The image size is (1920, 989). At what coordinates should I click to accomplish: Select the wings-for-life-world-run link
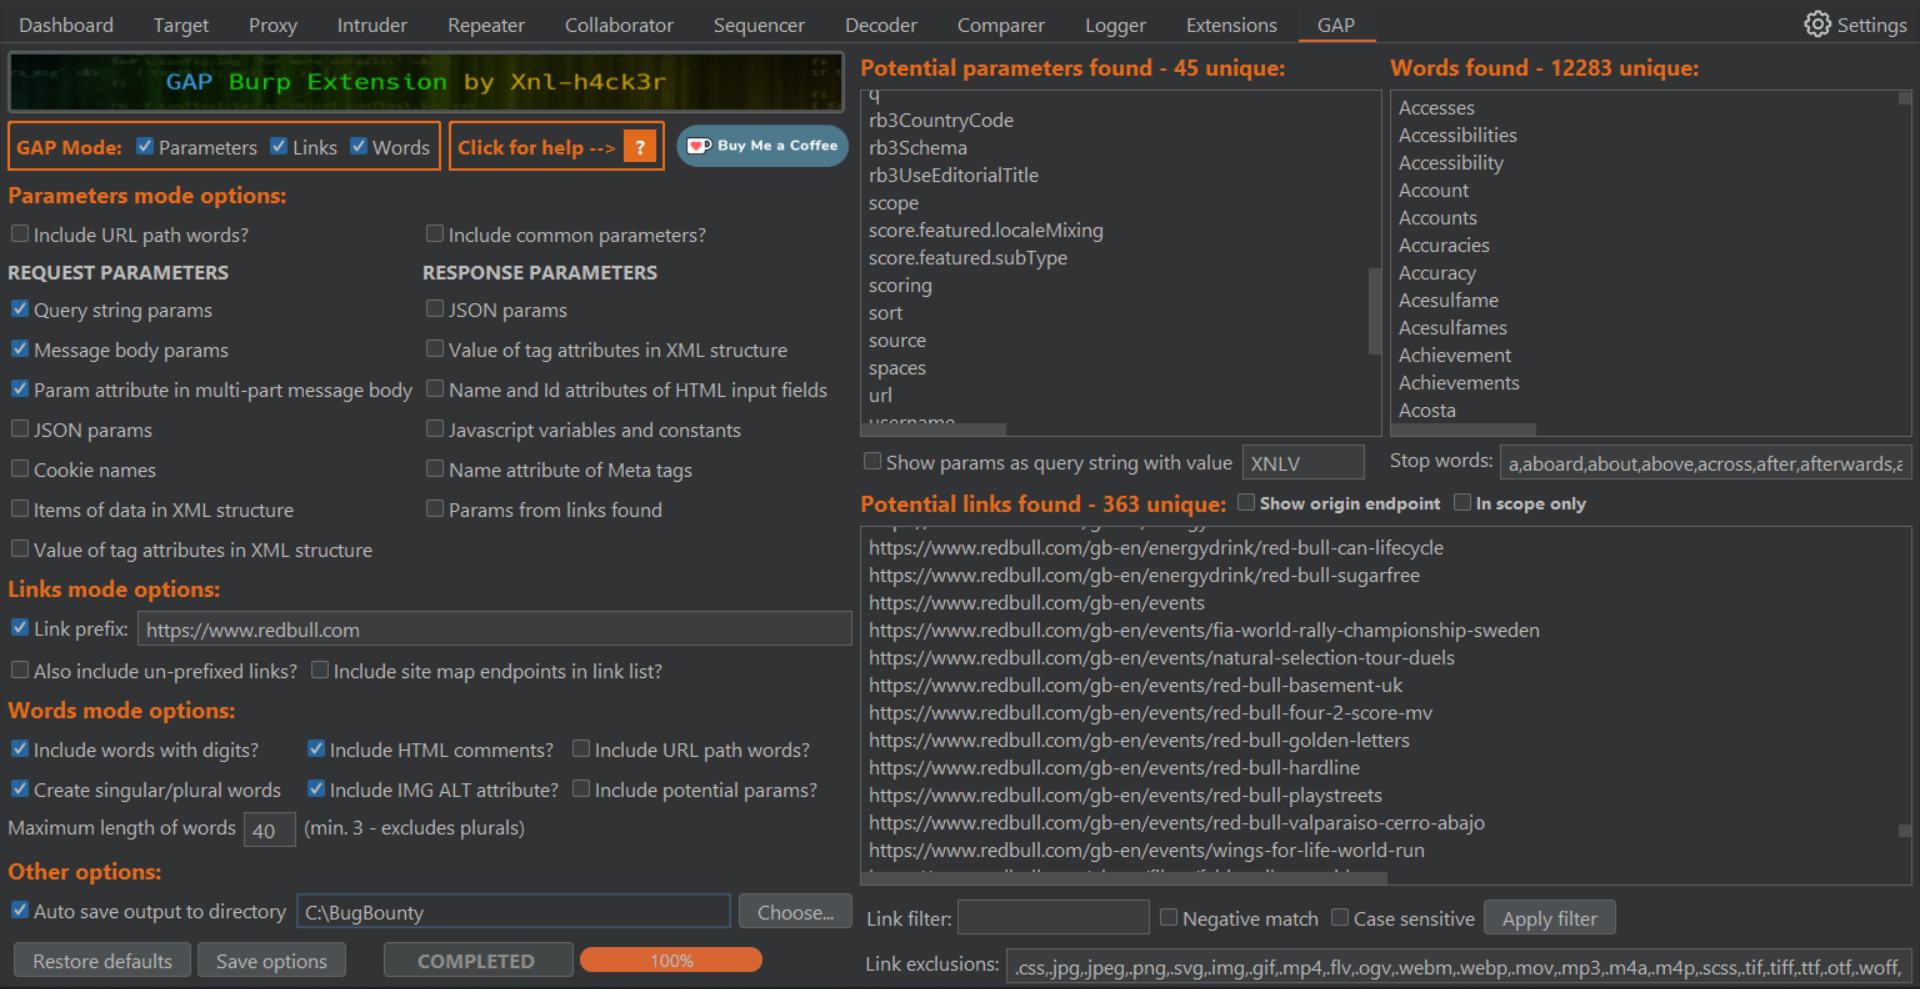(x=1146, y=850)
